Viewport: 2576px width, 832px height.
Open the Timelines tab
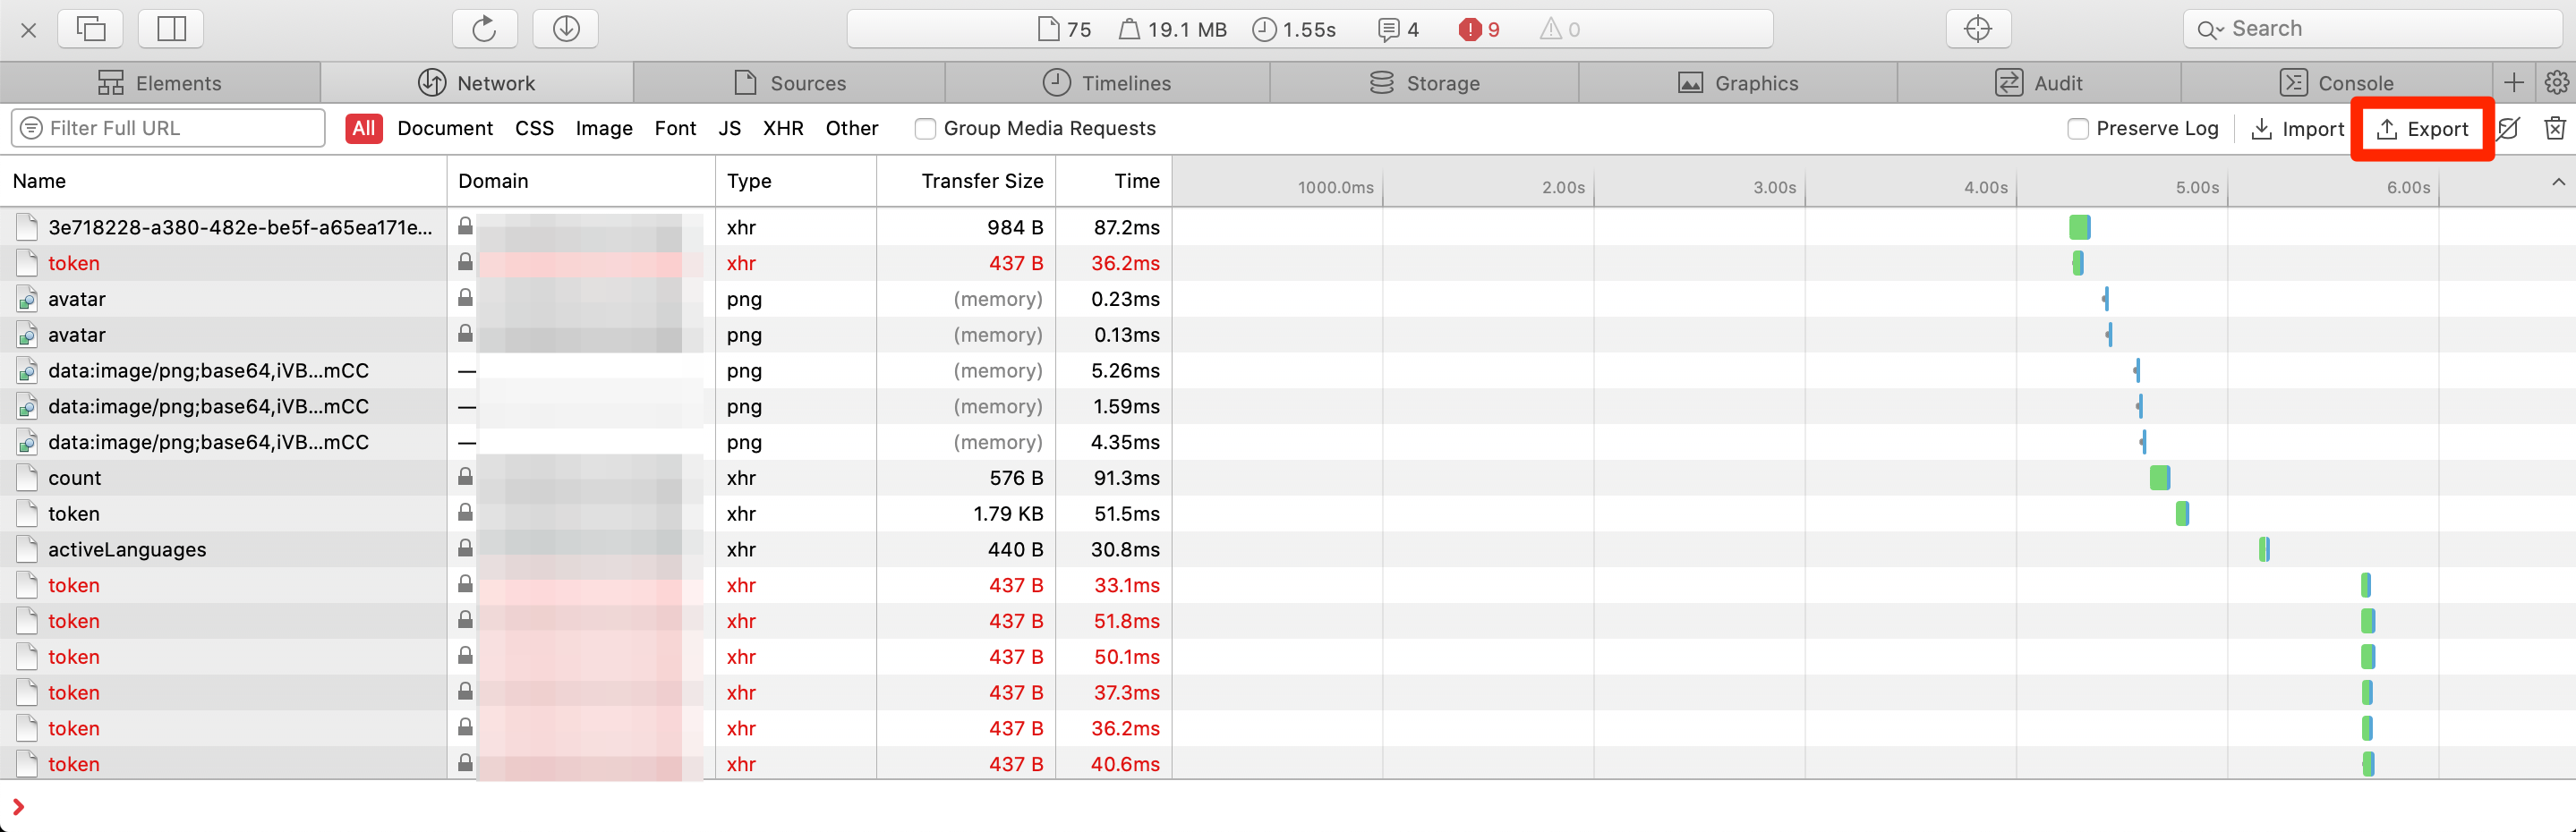(x=1106, y=83)
